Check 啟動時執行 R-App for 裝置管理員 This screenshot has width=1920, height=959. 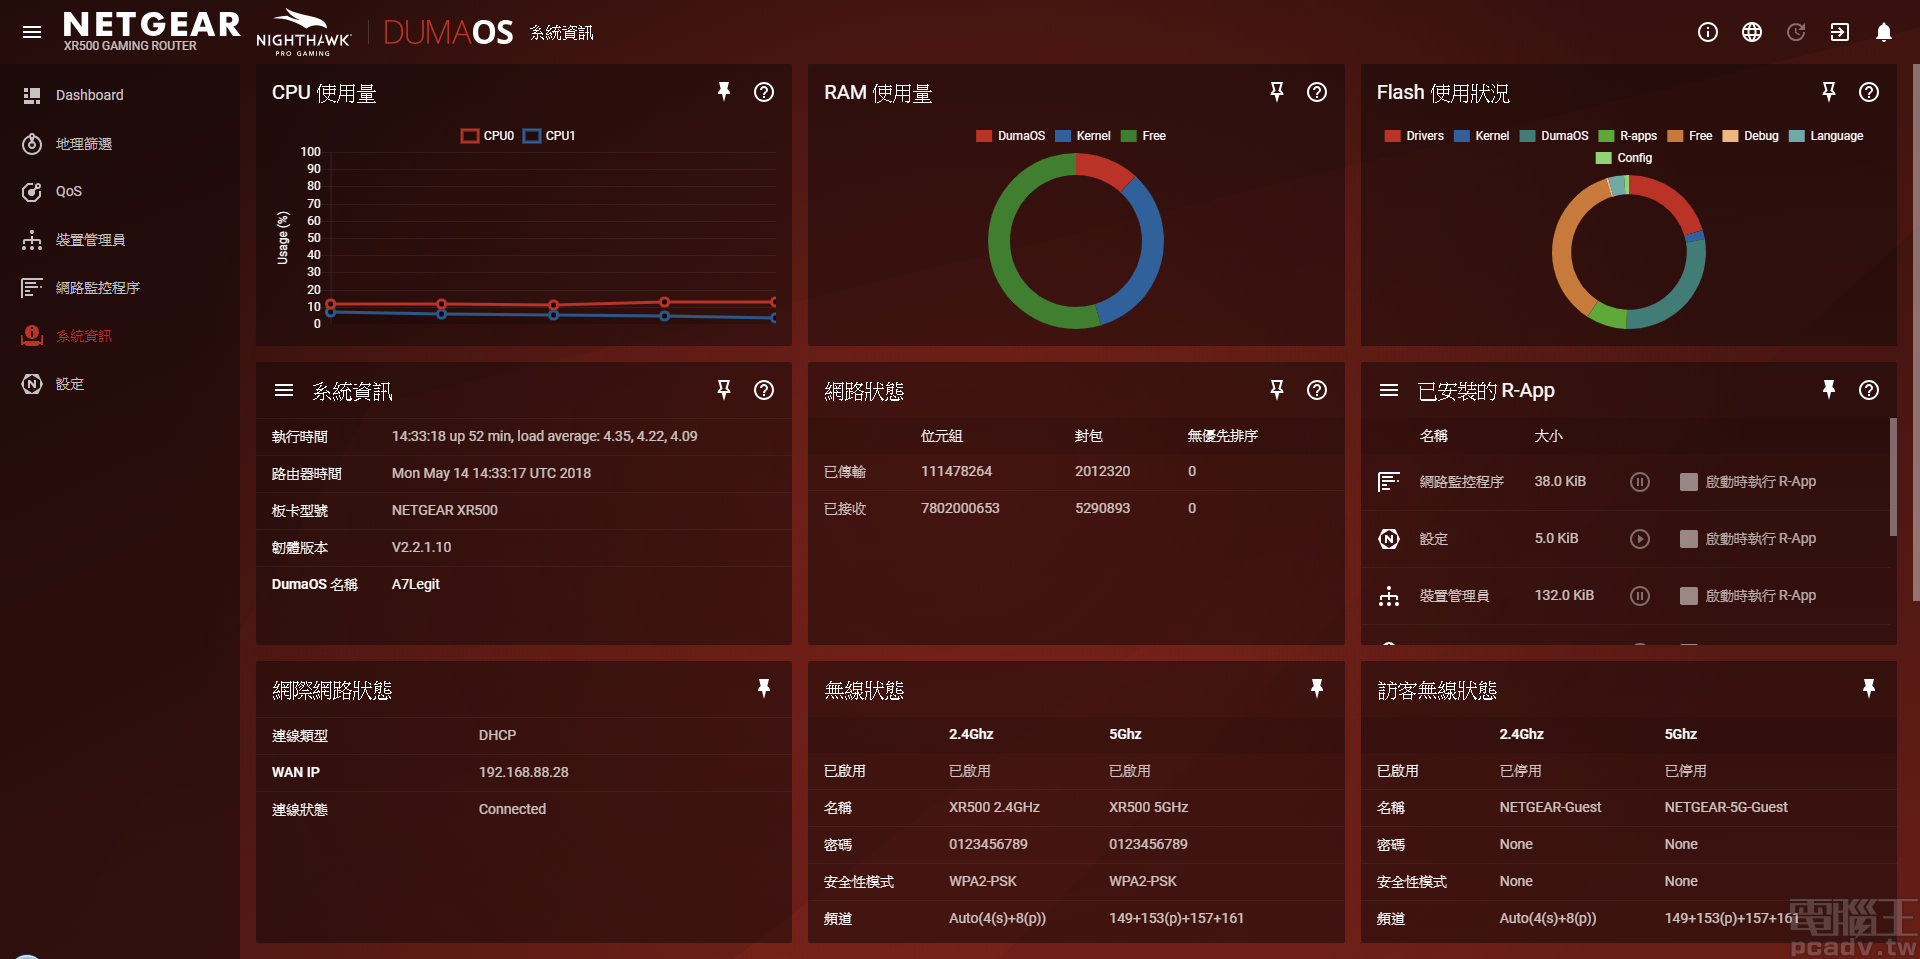1689,596
